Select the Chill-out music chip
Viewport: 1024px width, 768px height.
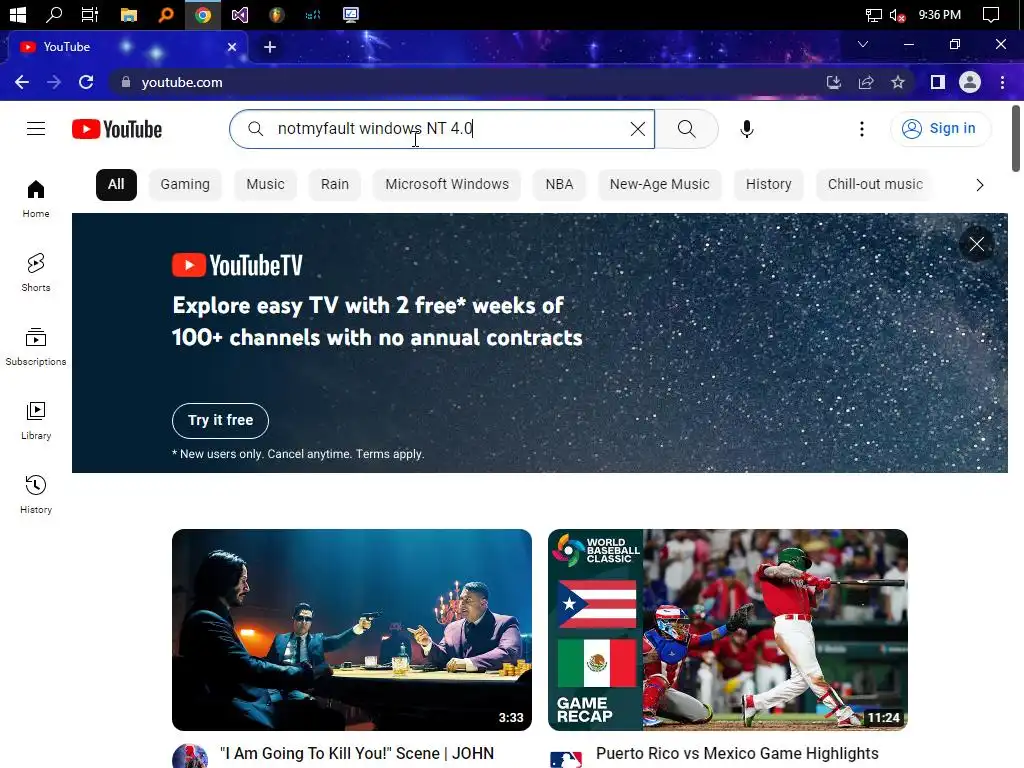click(875, 185)
